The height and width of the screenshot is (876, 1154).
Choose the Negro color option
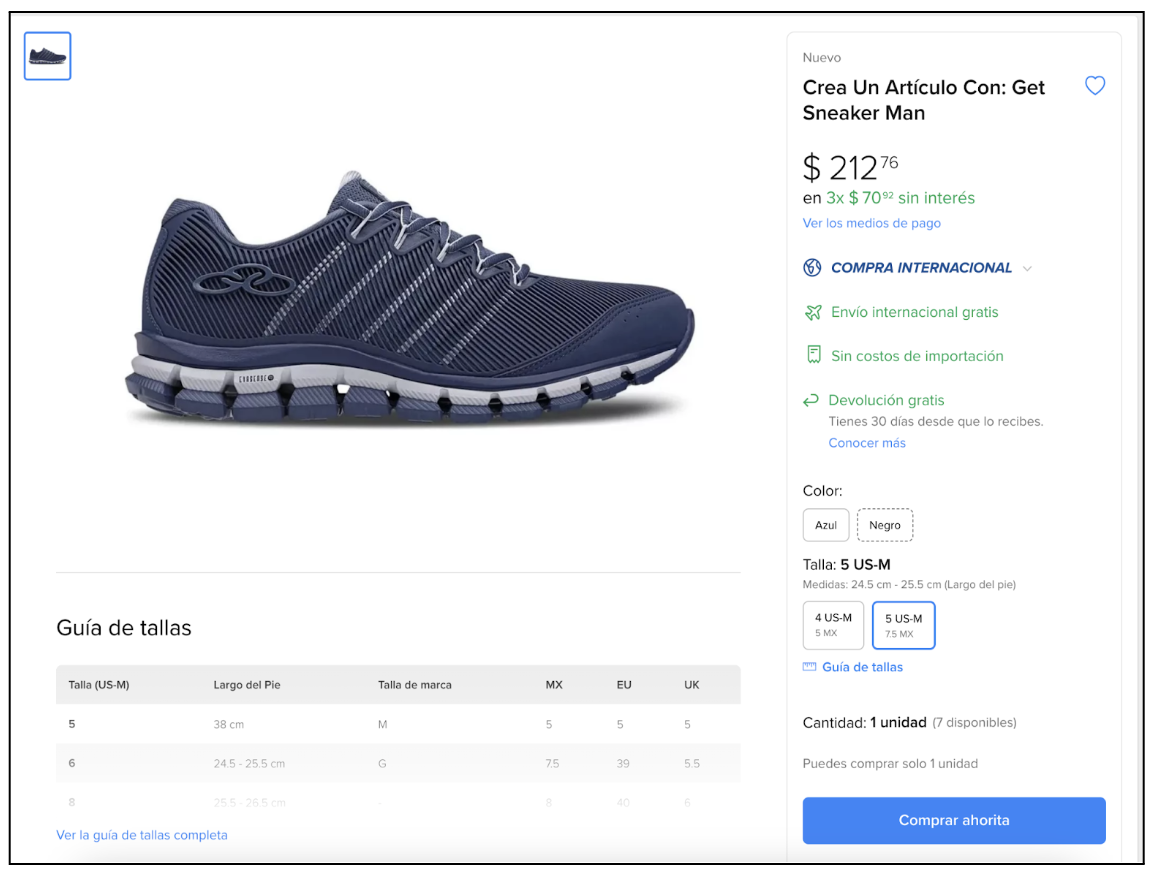tap(885, 526)
